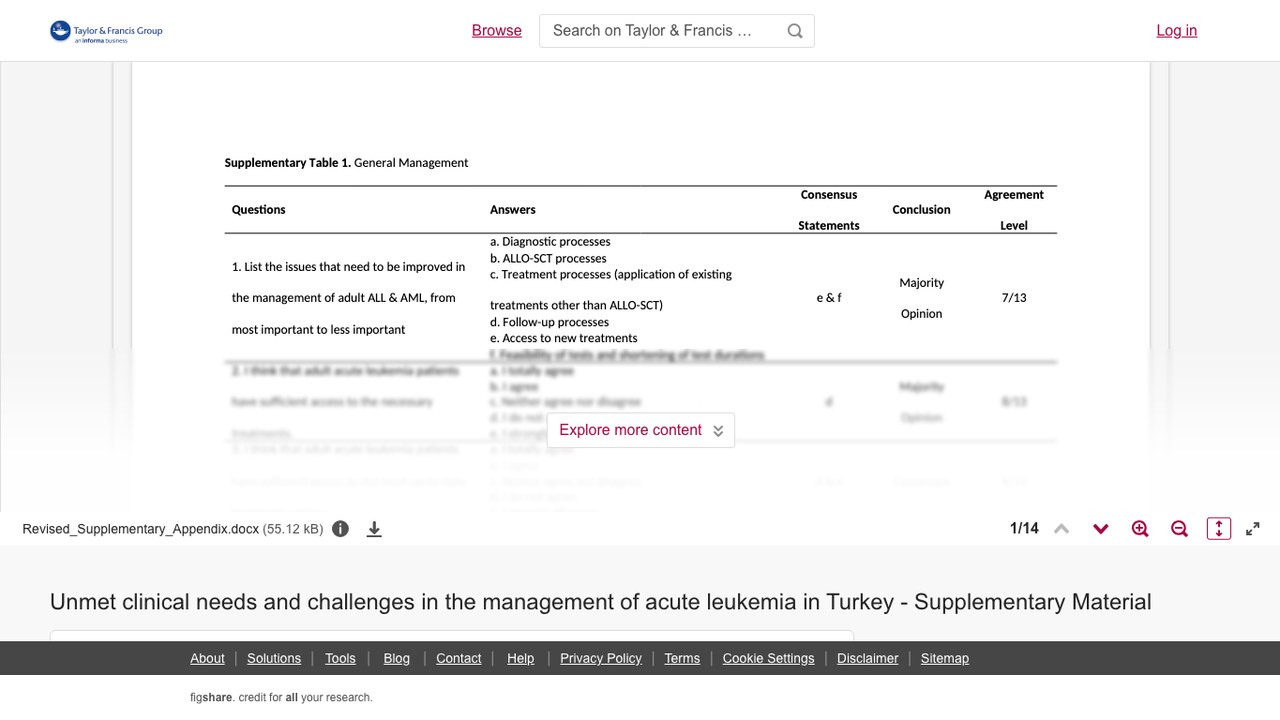Zoom in on the document
This screenshot has height=720, width=1280.
pyautogui.click(x=1140, y=529)
